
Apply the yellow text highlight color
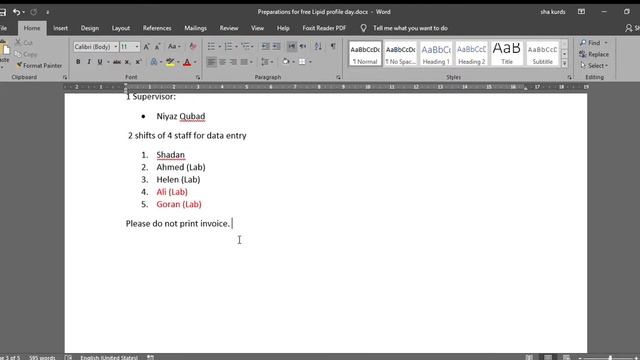click(170, 62)
